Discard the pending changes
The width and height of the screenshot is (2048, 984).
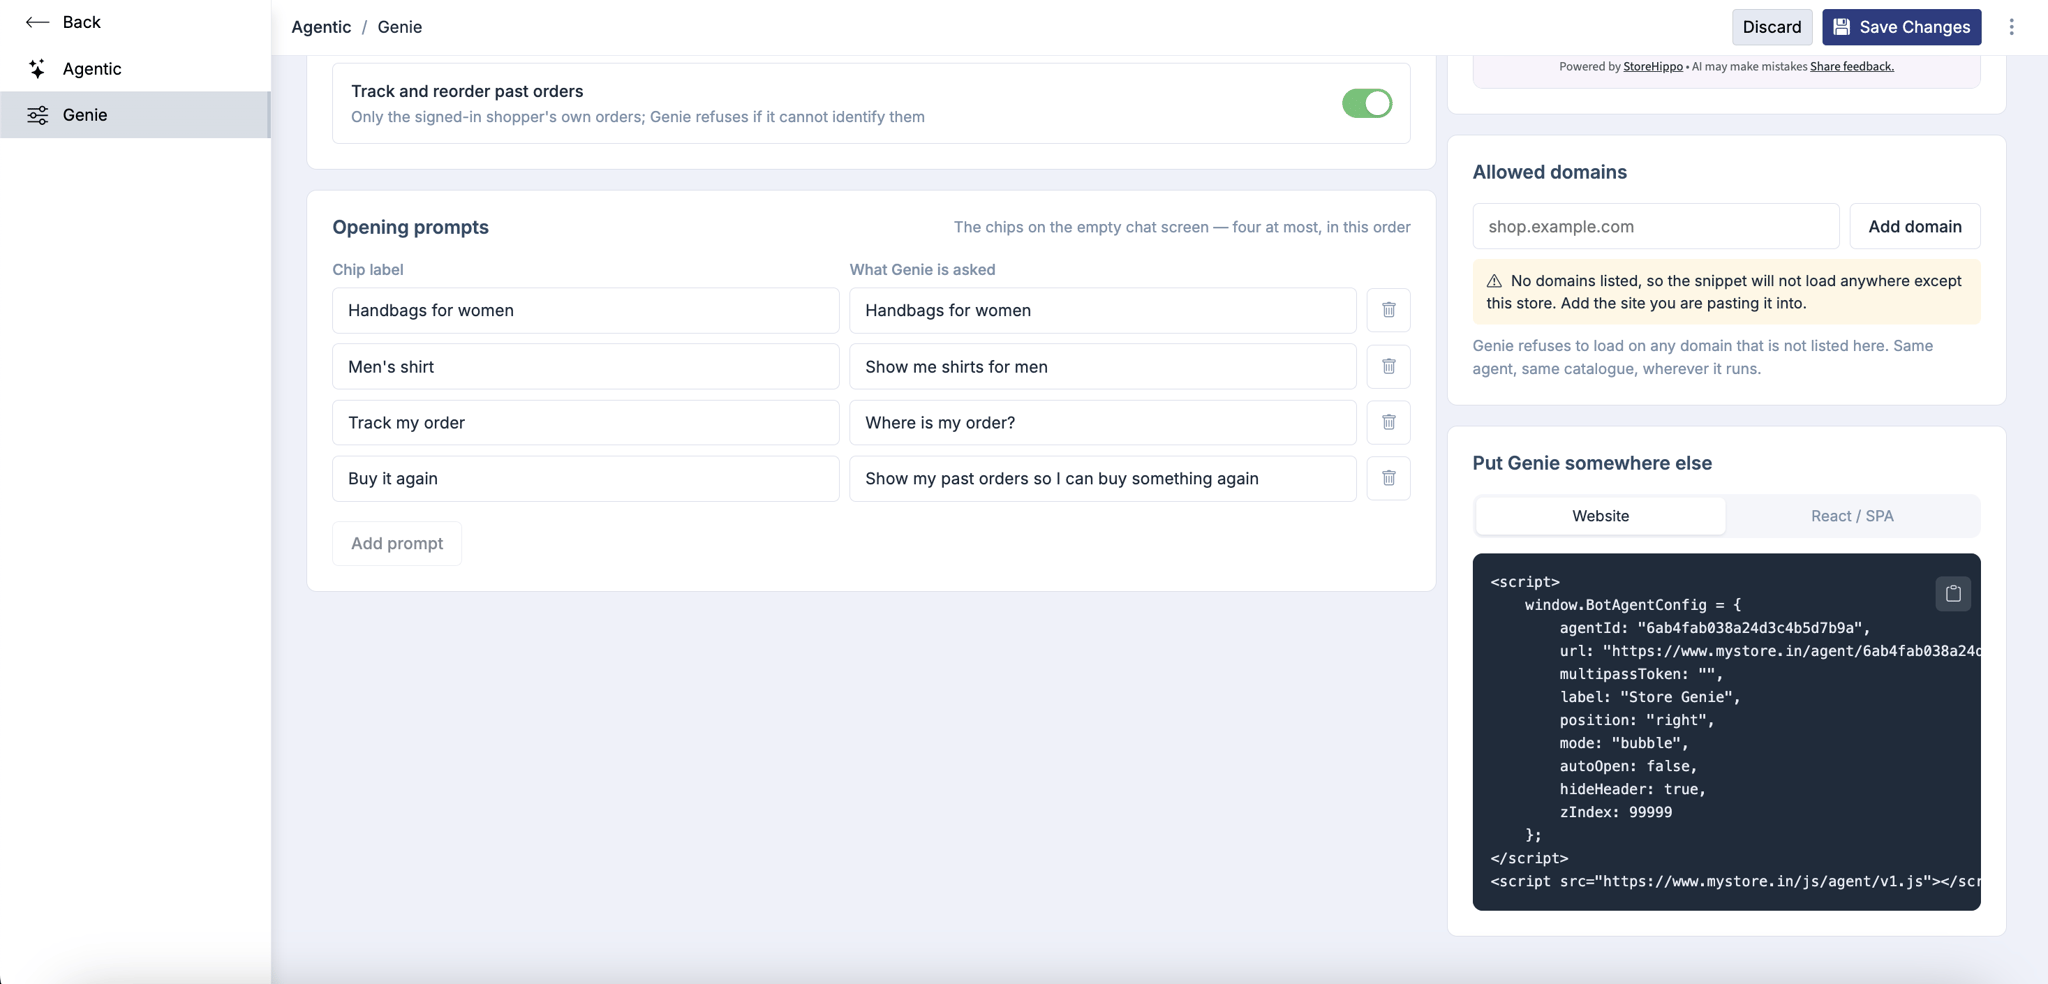1771,27
